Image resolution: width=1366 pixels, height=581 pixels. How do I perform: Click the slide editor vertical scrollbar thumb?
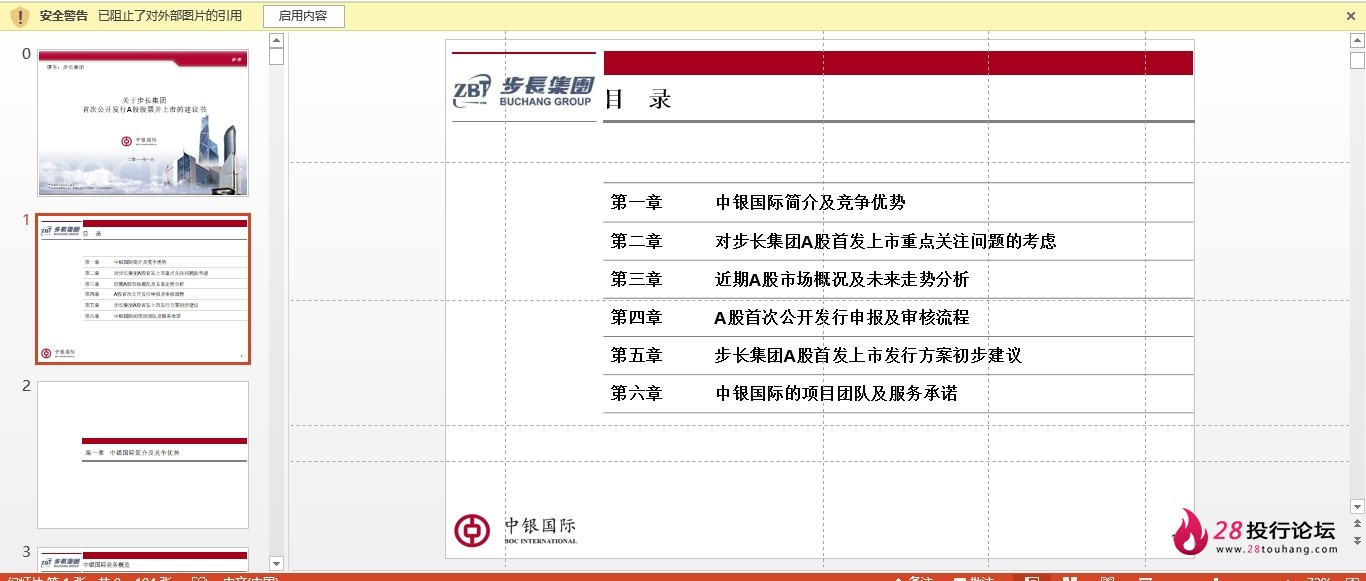tap(1357, 59)
